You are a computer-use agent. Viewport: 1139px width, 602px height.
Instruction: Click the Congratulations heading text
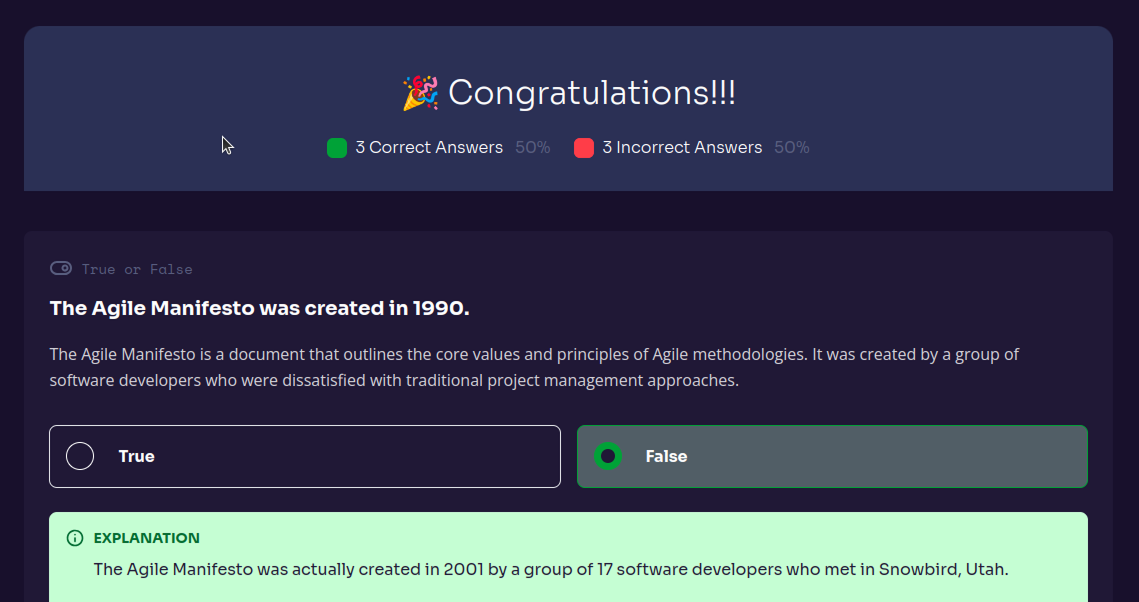tap(592, 93)
